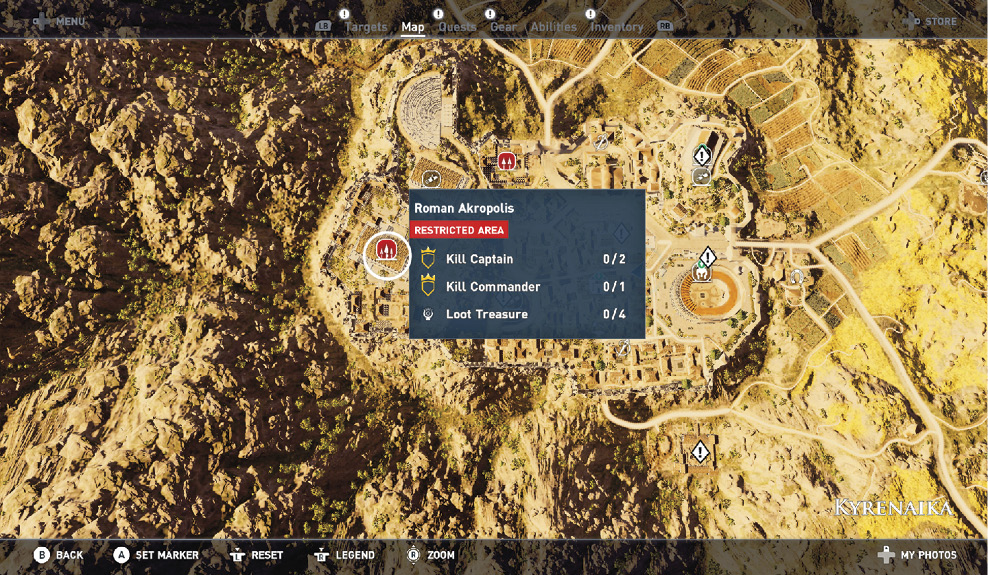This screenshot has width=988, height=575.
Task: Click the Kill Commander objective text
Action: pos(493,287)
